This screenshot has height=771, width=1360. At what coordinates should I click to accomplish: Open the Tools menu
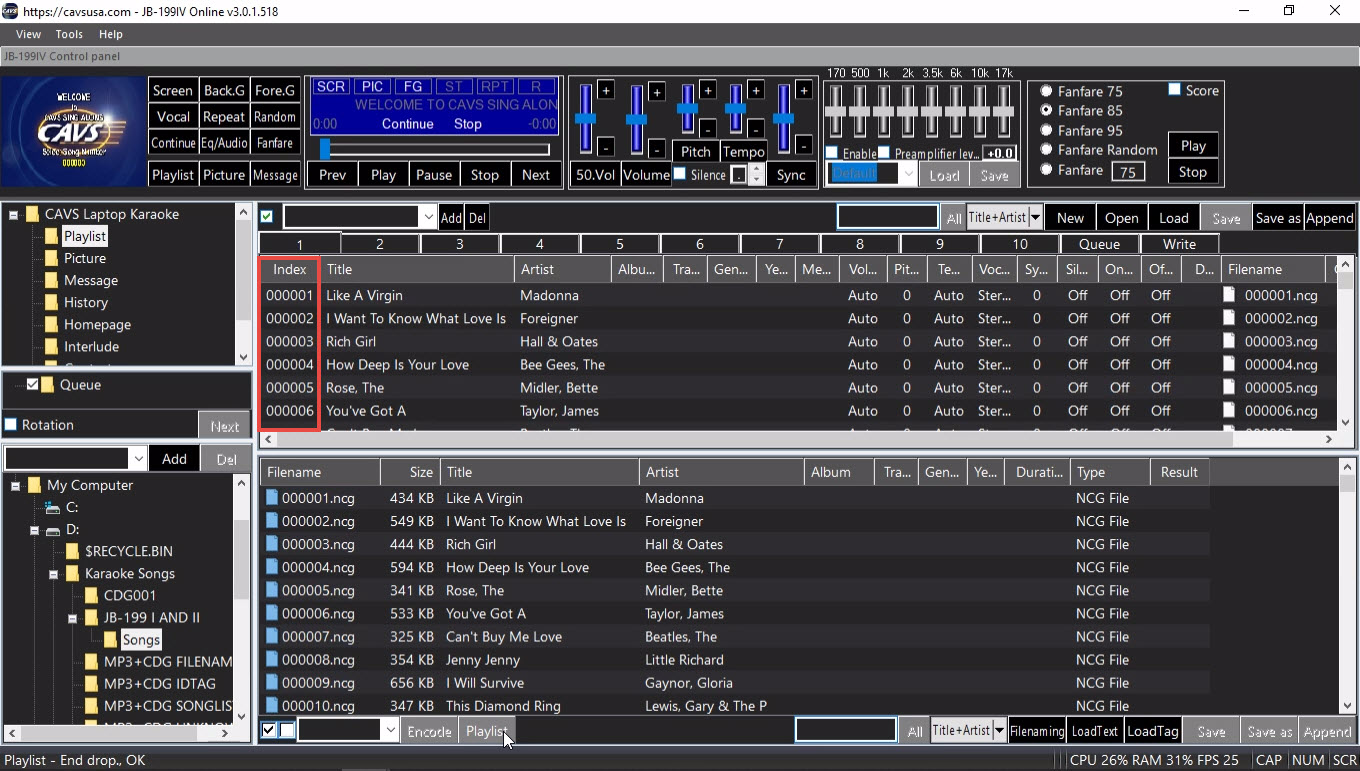(x=69, y=34)
